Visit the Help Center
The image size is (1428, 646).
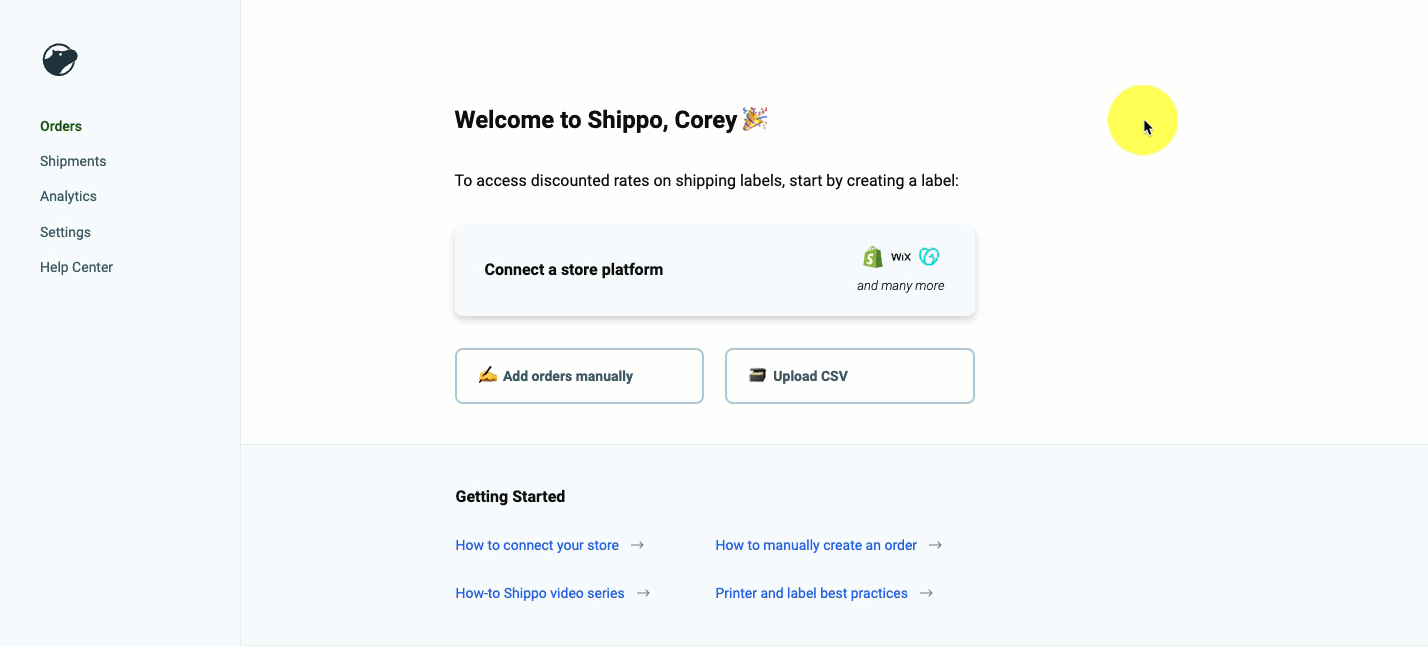click(76, 267)
